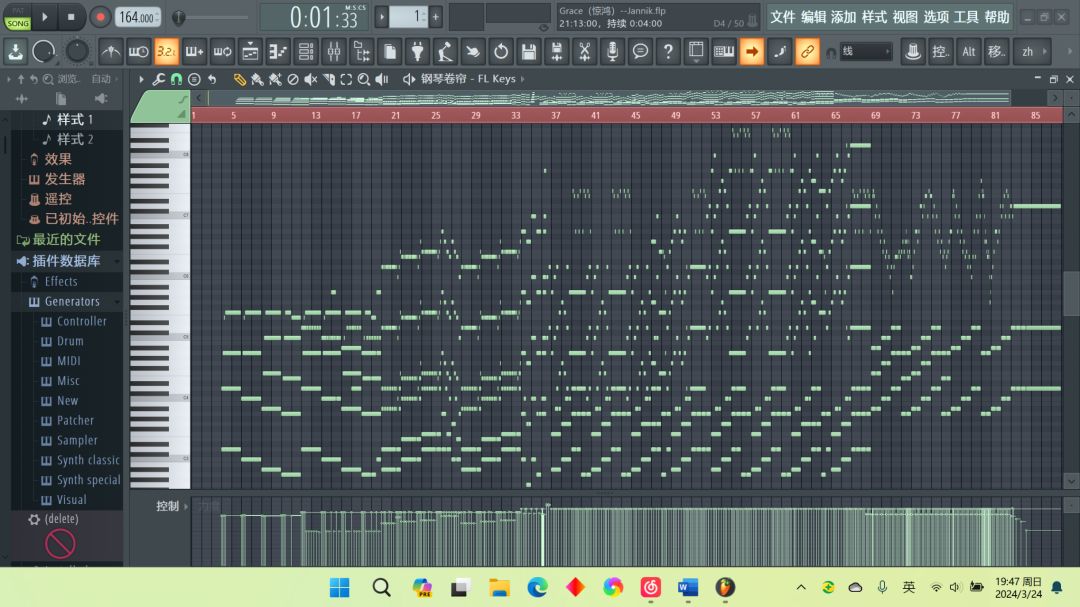Arm the record button
The width and height of the screenshot is (1080, 607).
pos(100,17)
